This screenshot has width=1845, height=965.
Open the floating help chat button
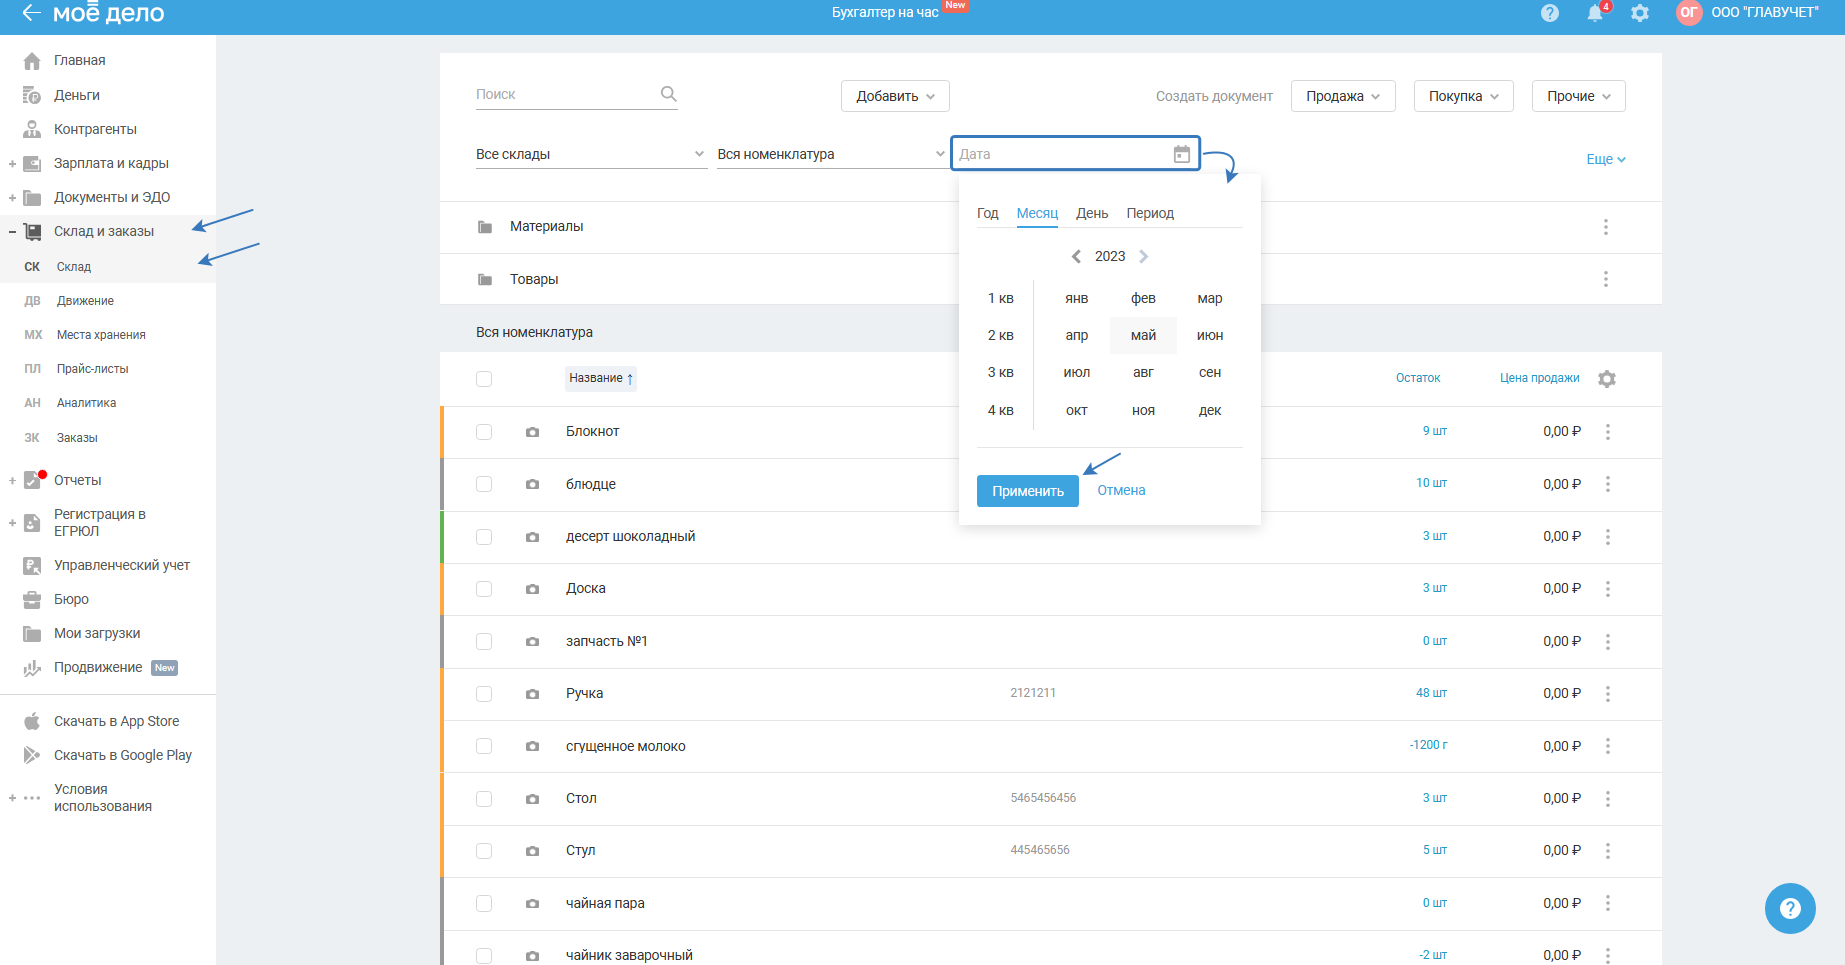[1790, 908]
